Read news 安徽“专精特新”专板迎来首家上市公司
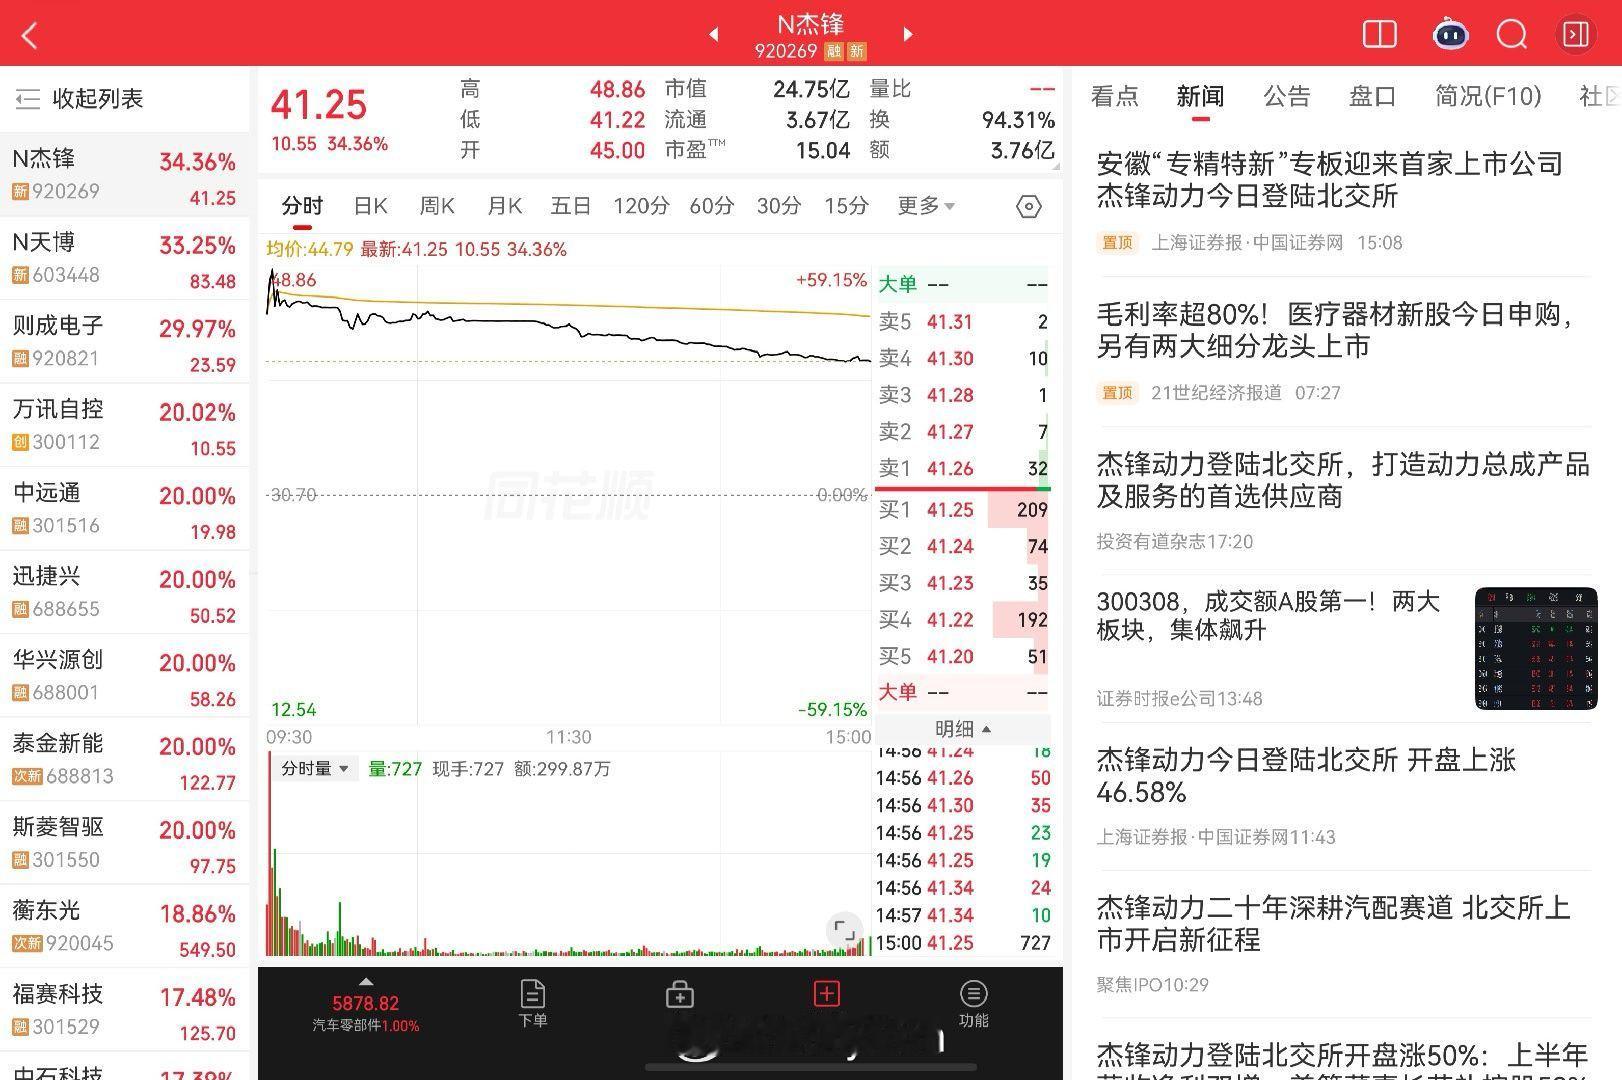 (x=1330, y=180)
